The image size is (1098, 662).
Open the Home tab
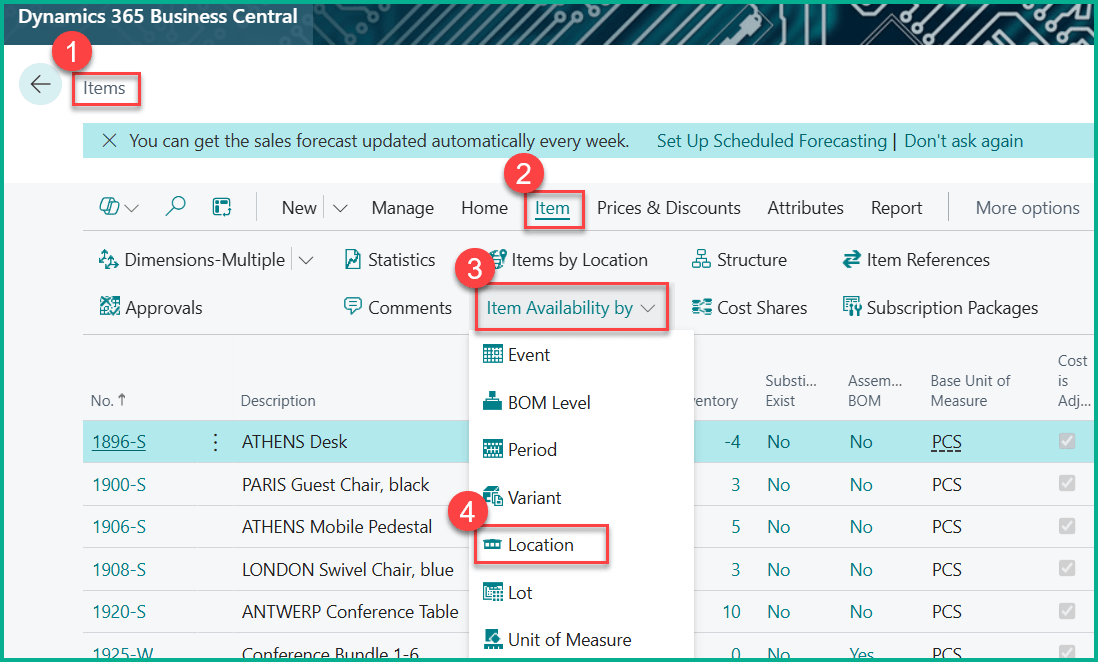coord(485,208)
